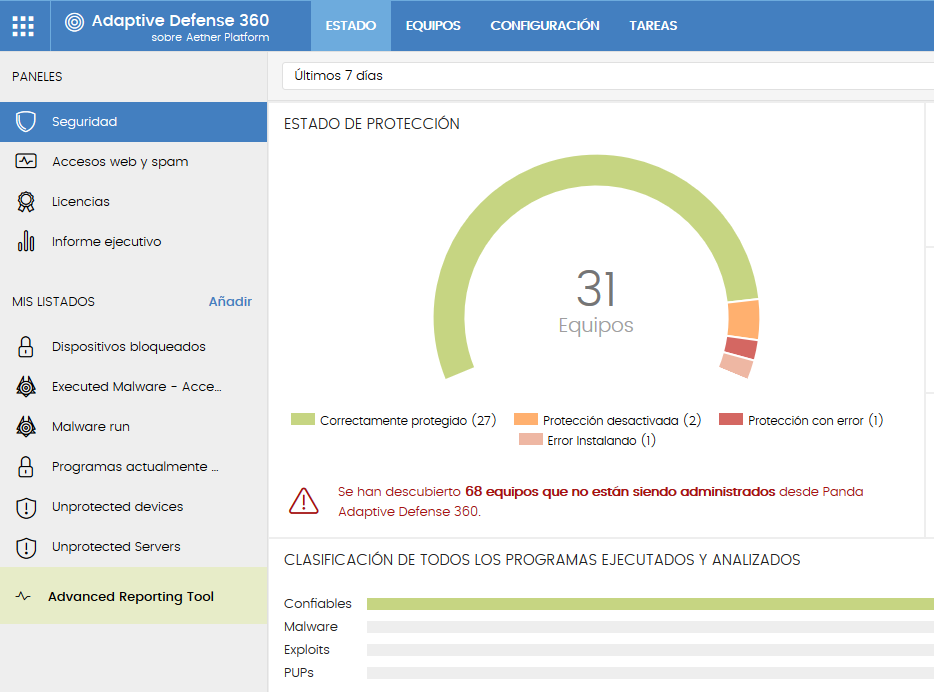
Task: Click the red Protección con error legend swatch
Action: click(x=731, y=419)
